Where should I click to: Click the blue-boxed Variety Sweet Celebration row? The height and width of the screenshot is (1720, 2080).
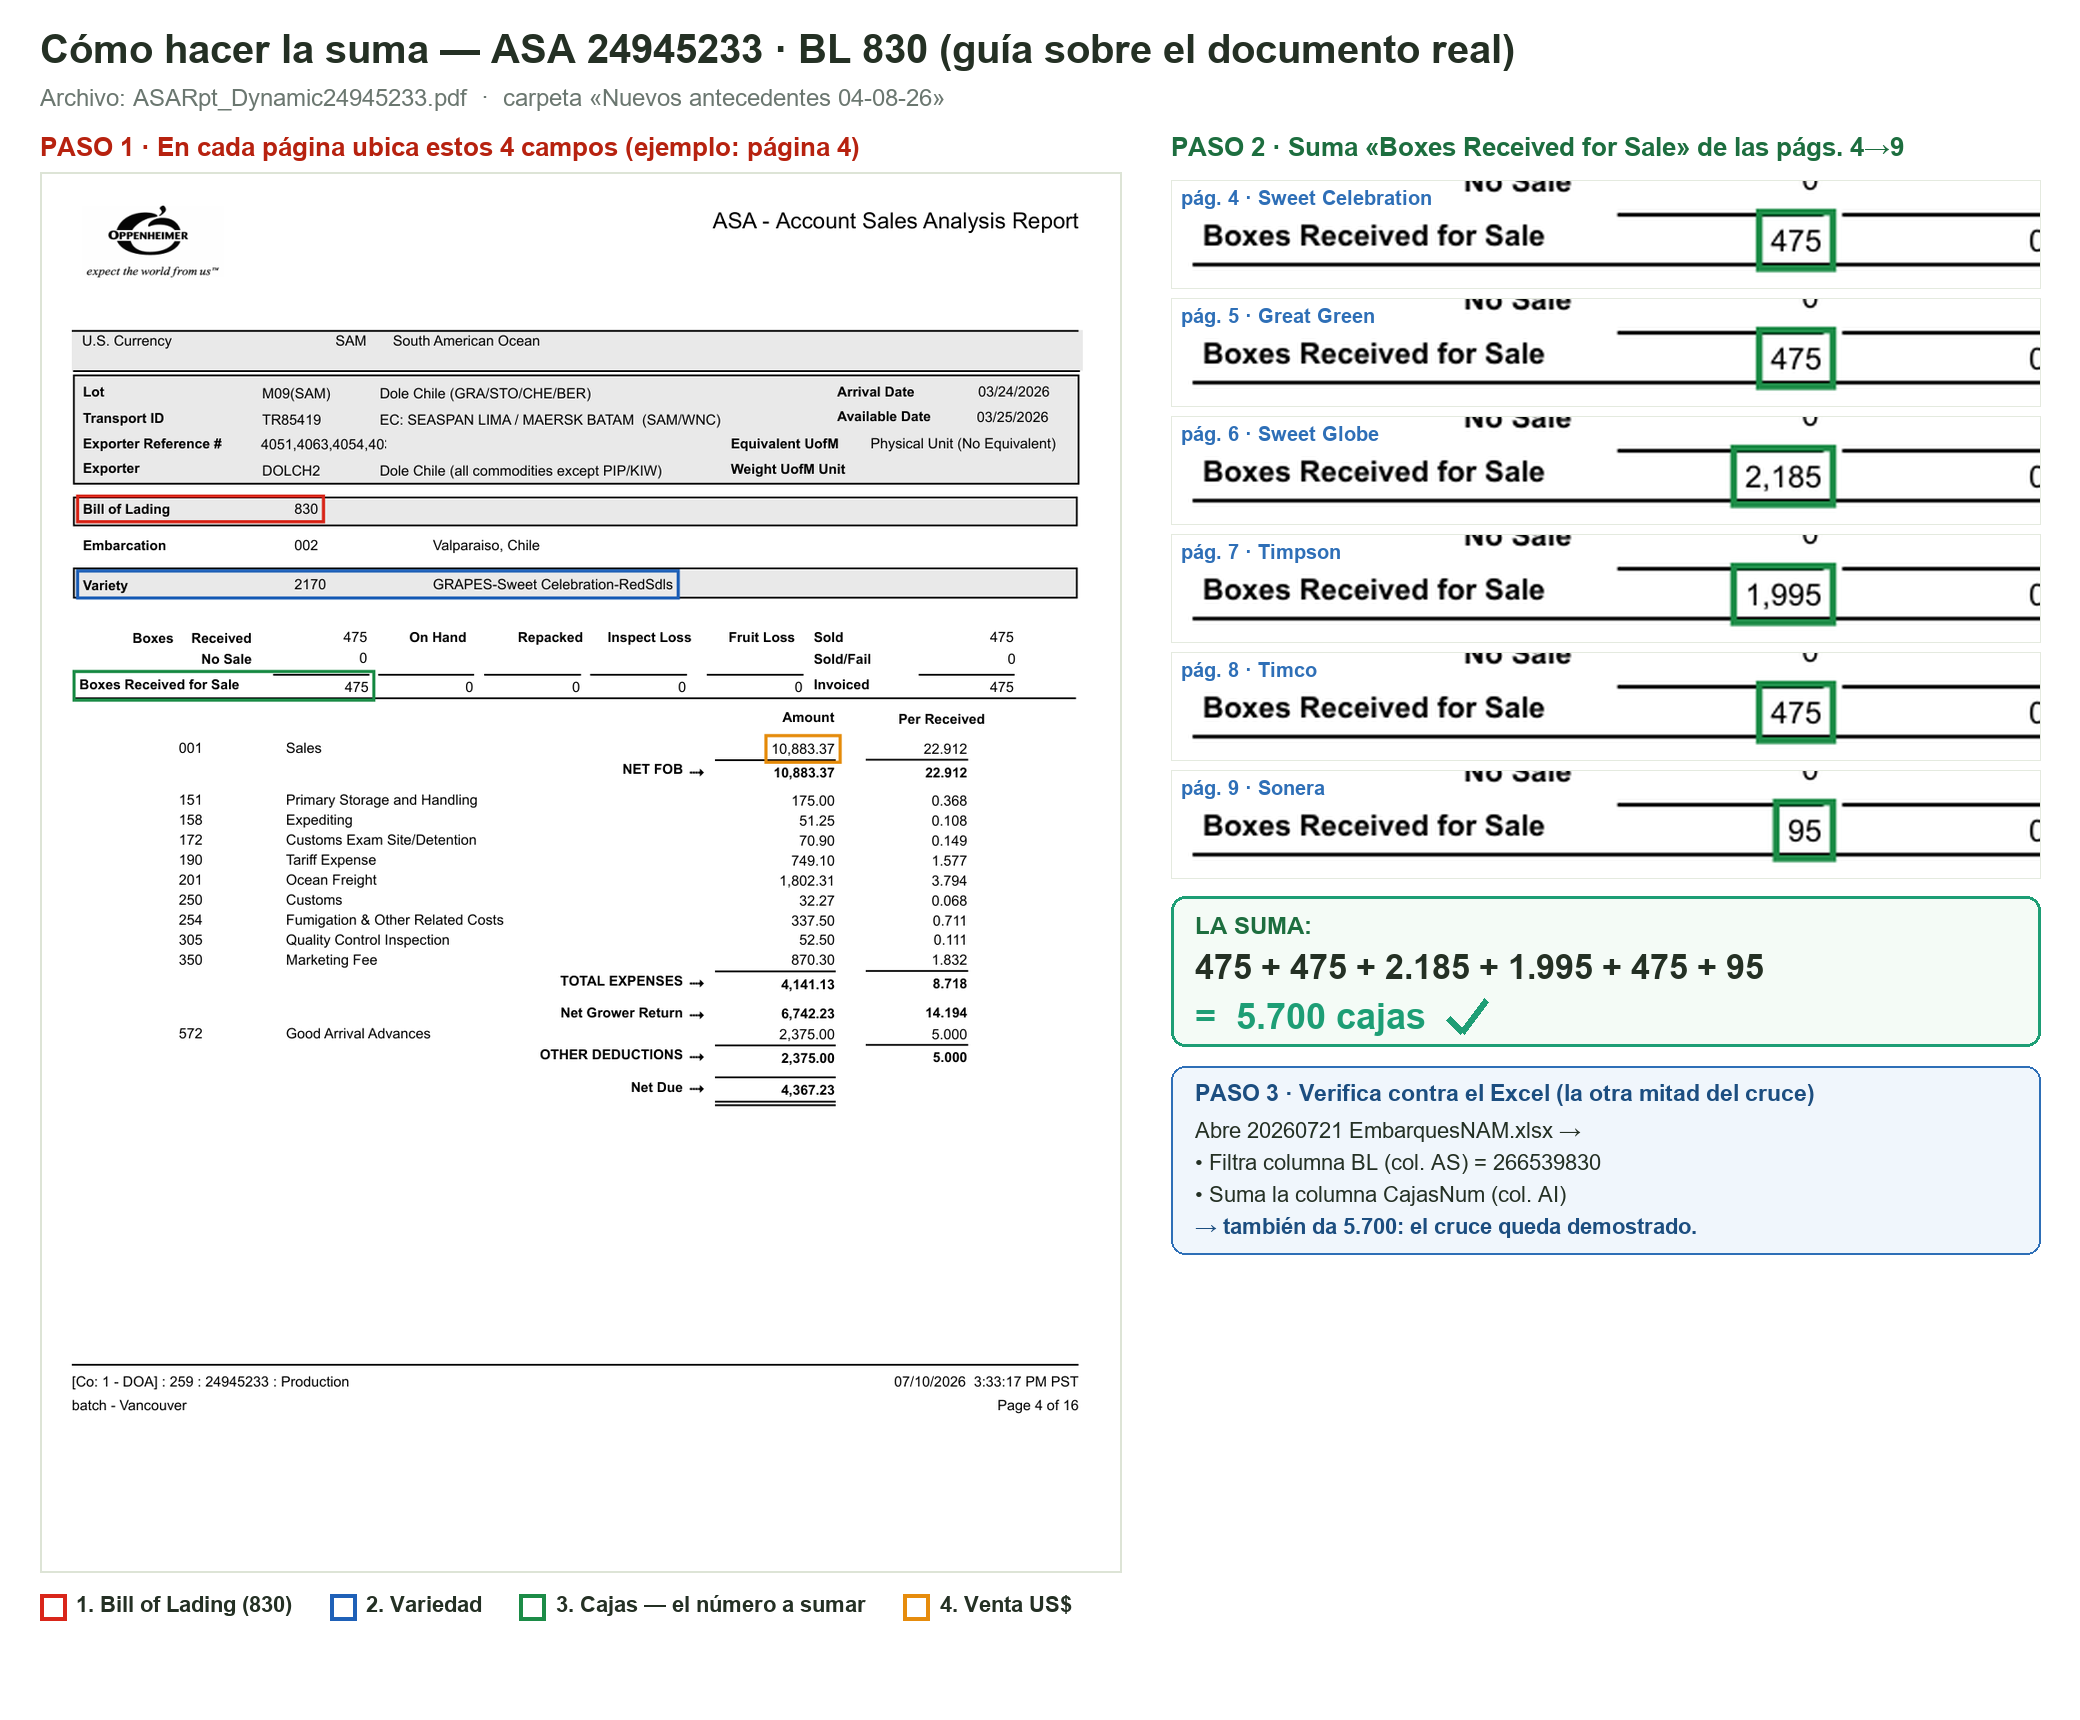pos(378,584)
